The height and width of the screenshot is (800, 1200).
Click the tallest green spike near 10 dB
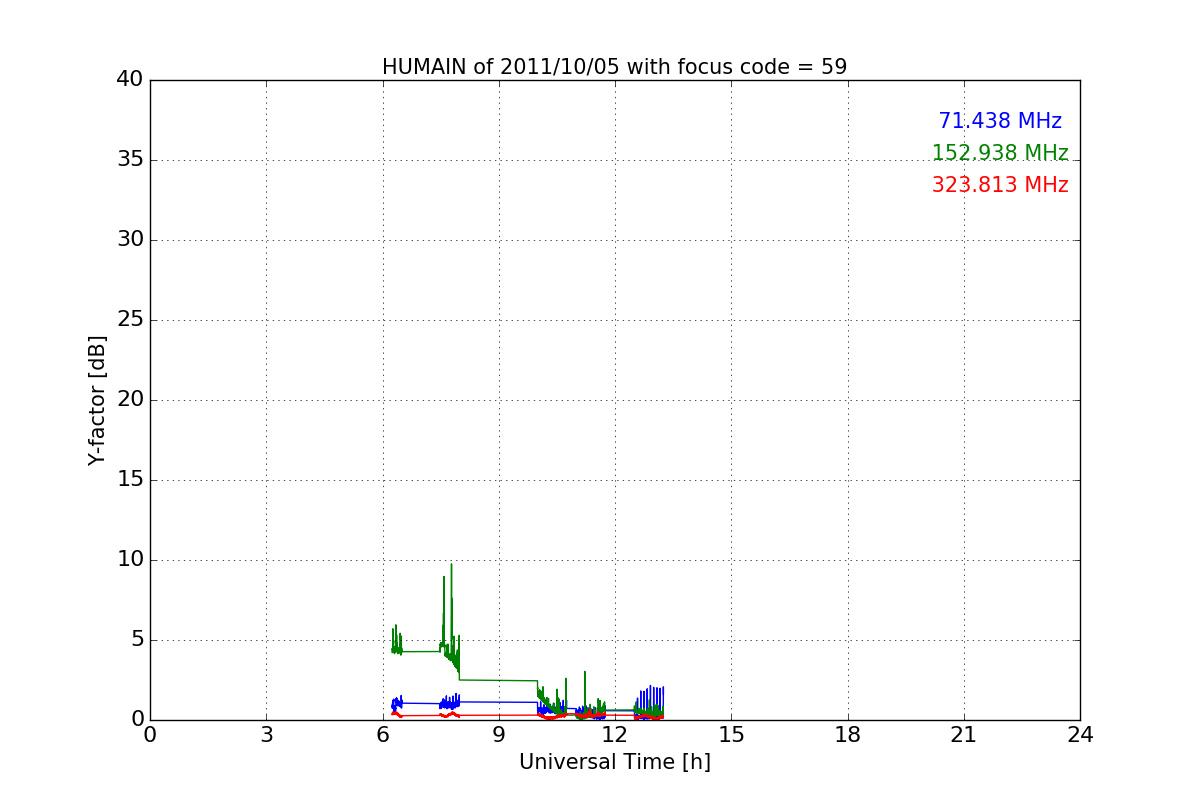(x=451, y=610)
